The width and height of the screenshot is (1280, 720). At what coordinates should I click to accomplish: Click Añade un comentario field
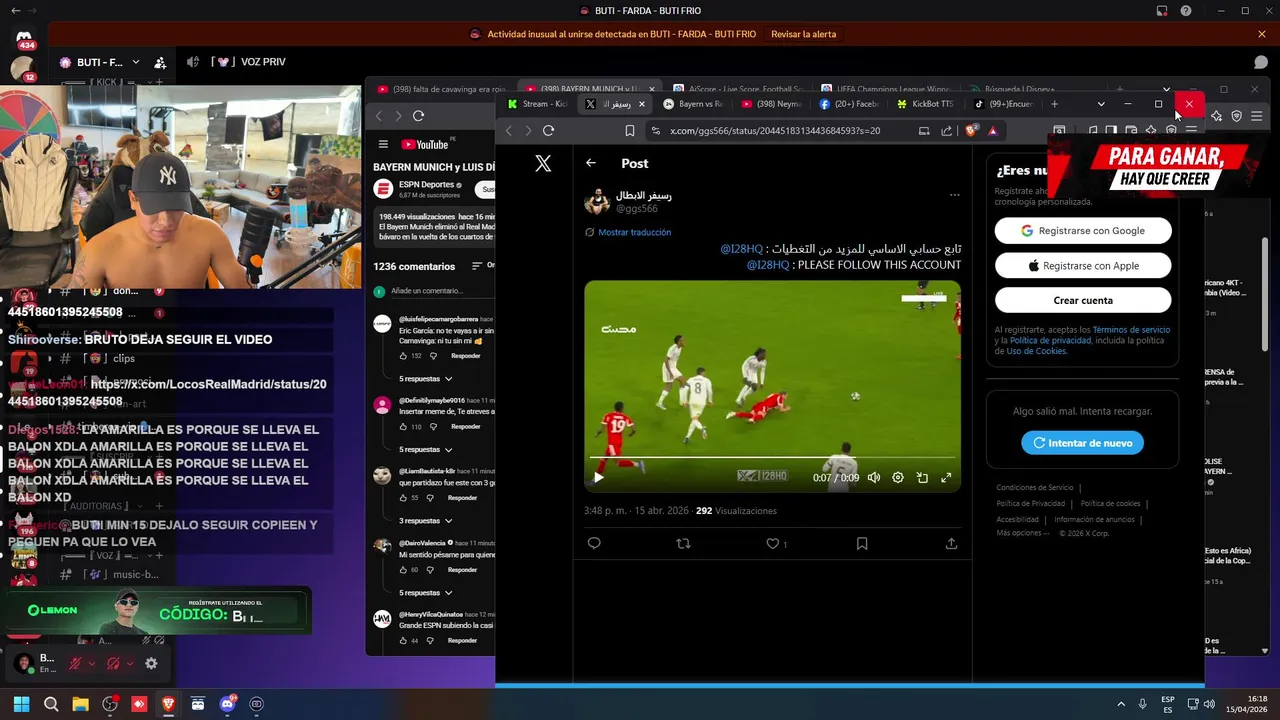coord(441,291)
